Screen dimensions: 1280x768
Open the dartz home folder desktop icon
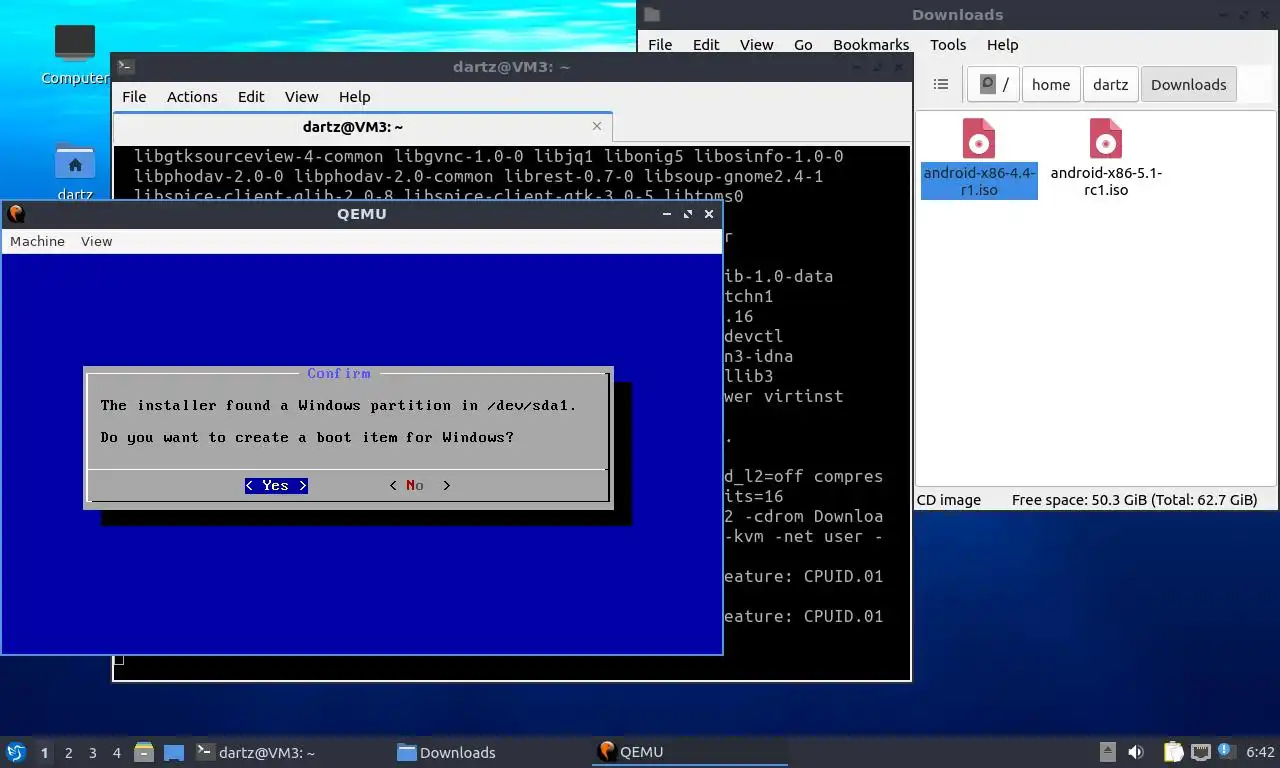[x=75, y=172]
